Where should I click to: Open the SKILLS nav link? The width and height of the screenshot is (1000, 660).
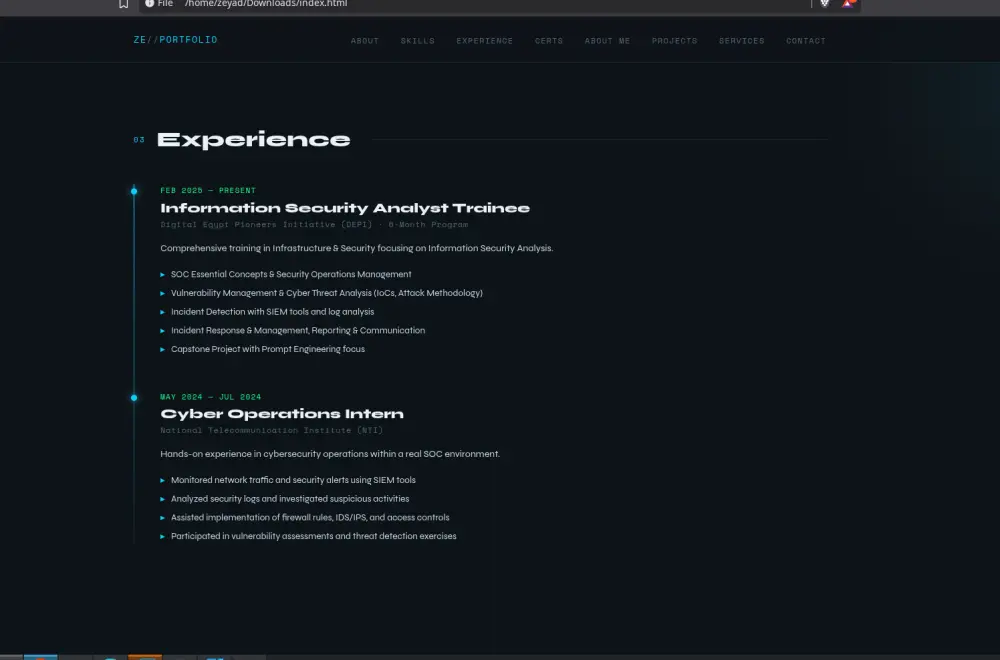tap(418, 41)
